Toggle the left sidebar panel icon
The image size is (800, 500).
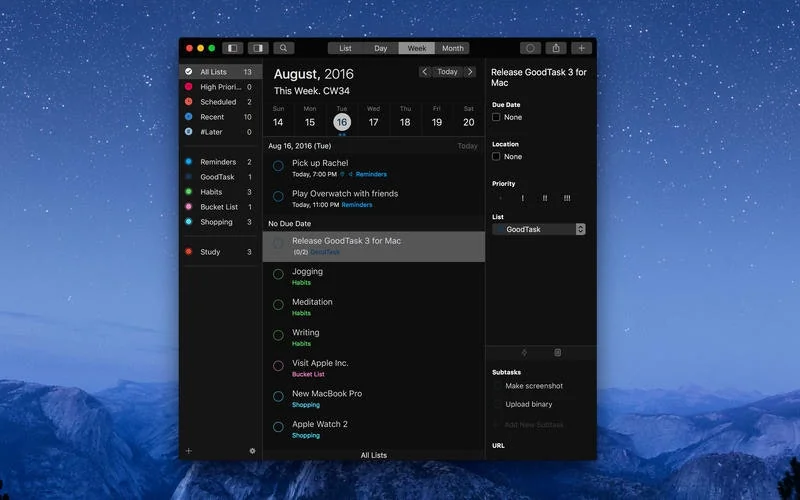[233, 48]
